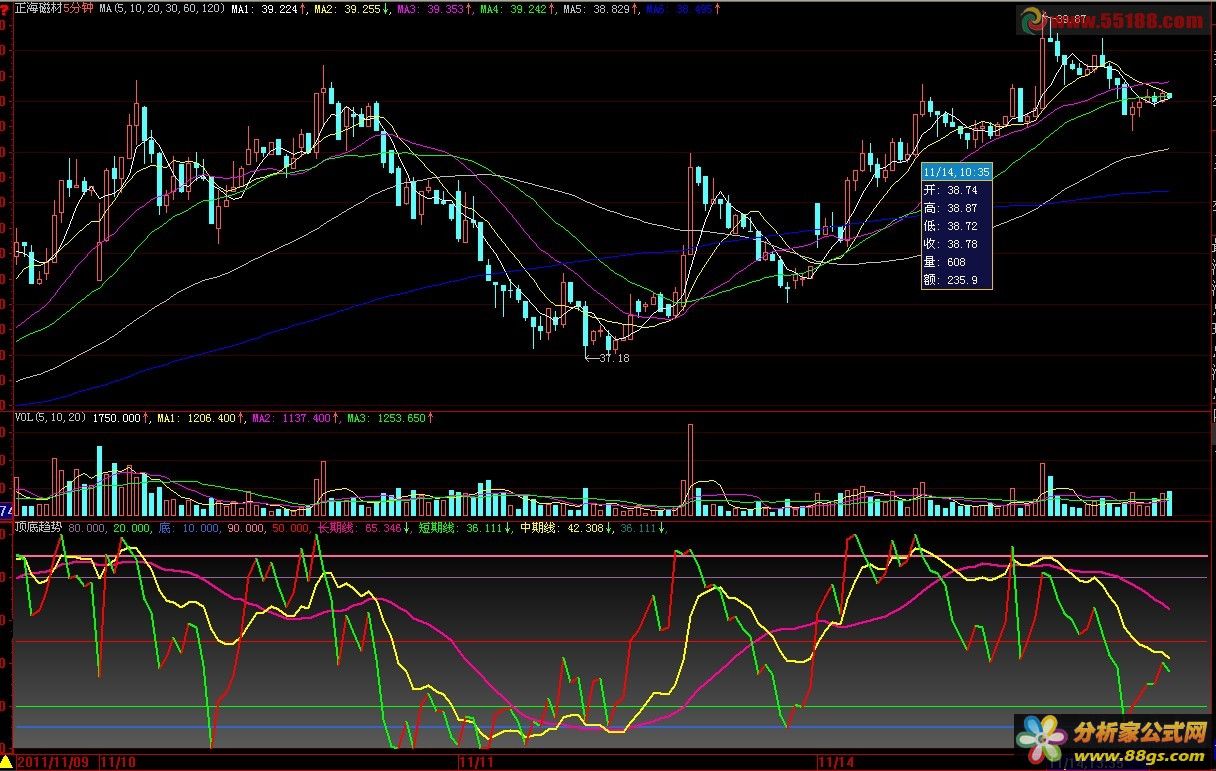Select the tooltip close value 38.78
1216x771 pixels.
click(964, 243)
